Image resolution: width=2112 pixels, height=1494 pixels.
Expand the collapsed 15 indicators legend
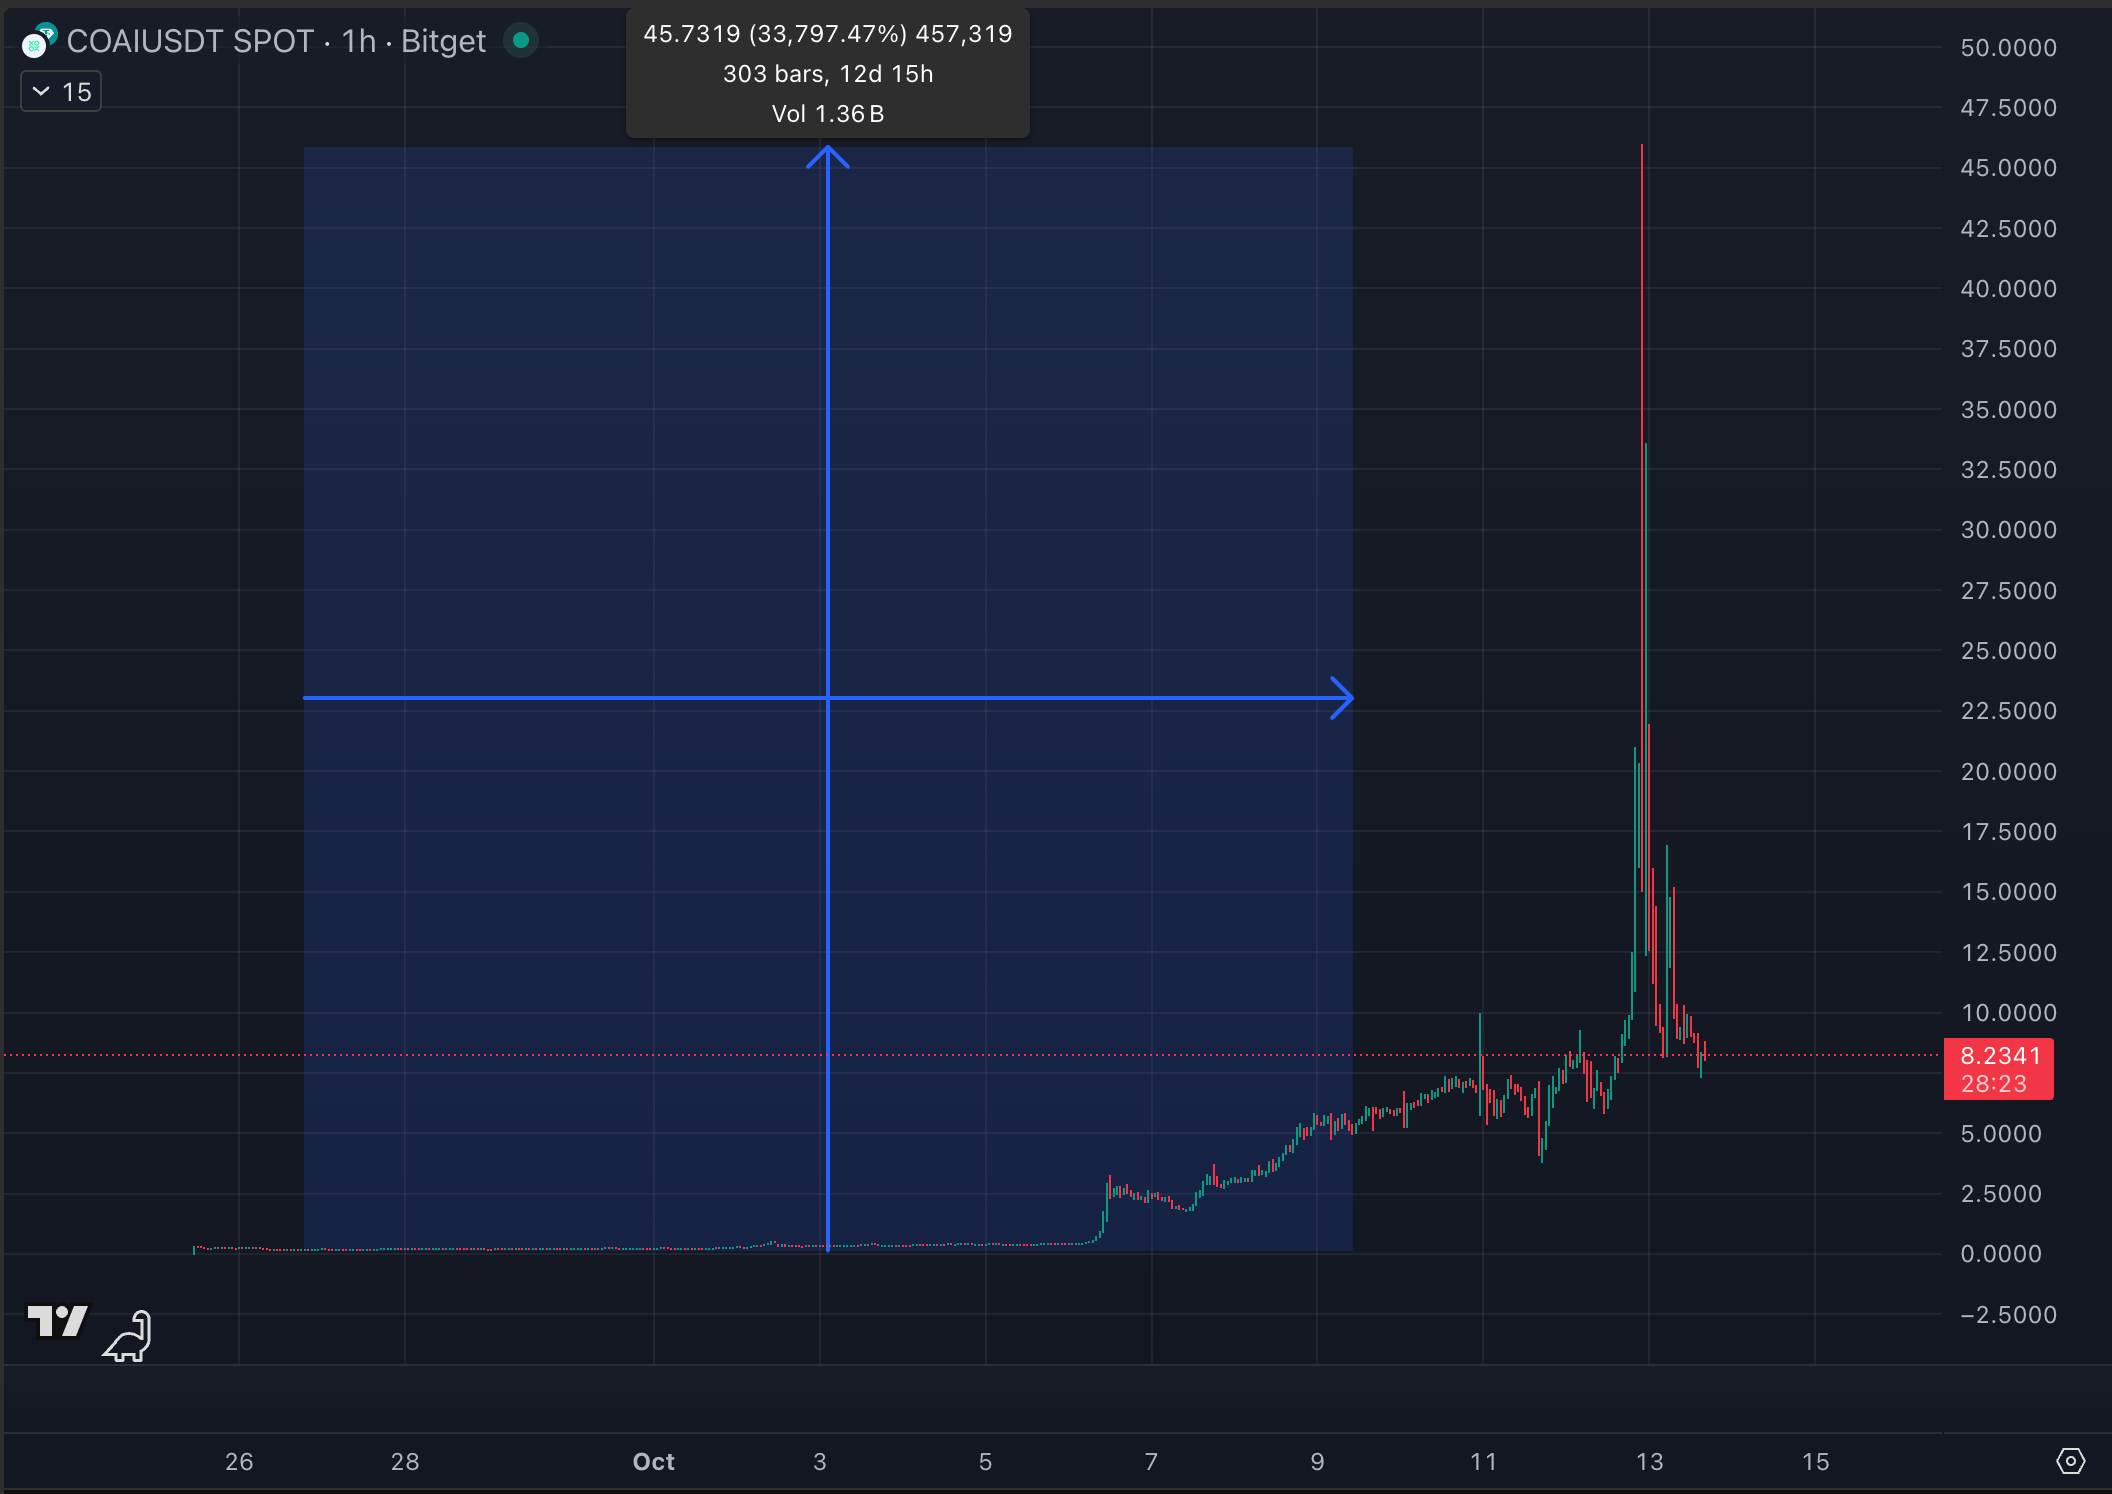click(61, 92)
